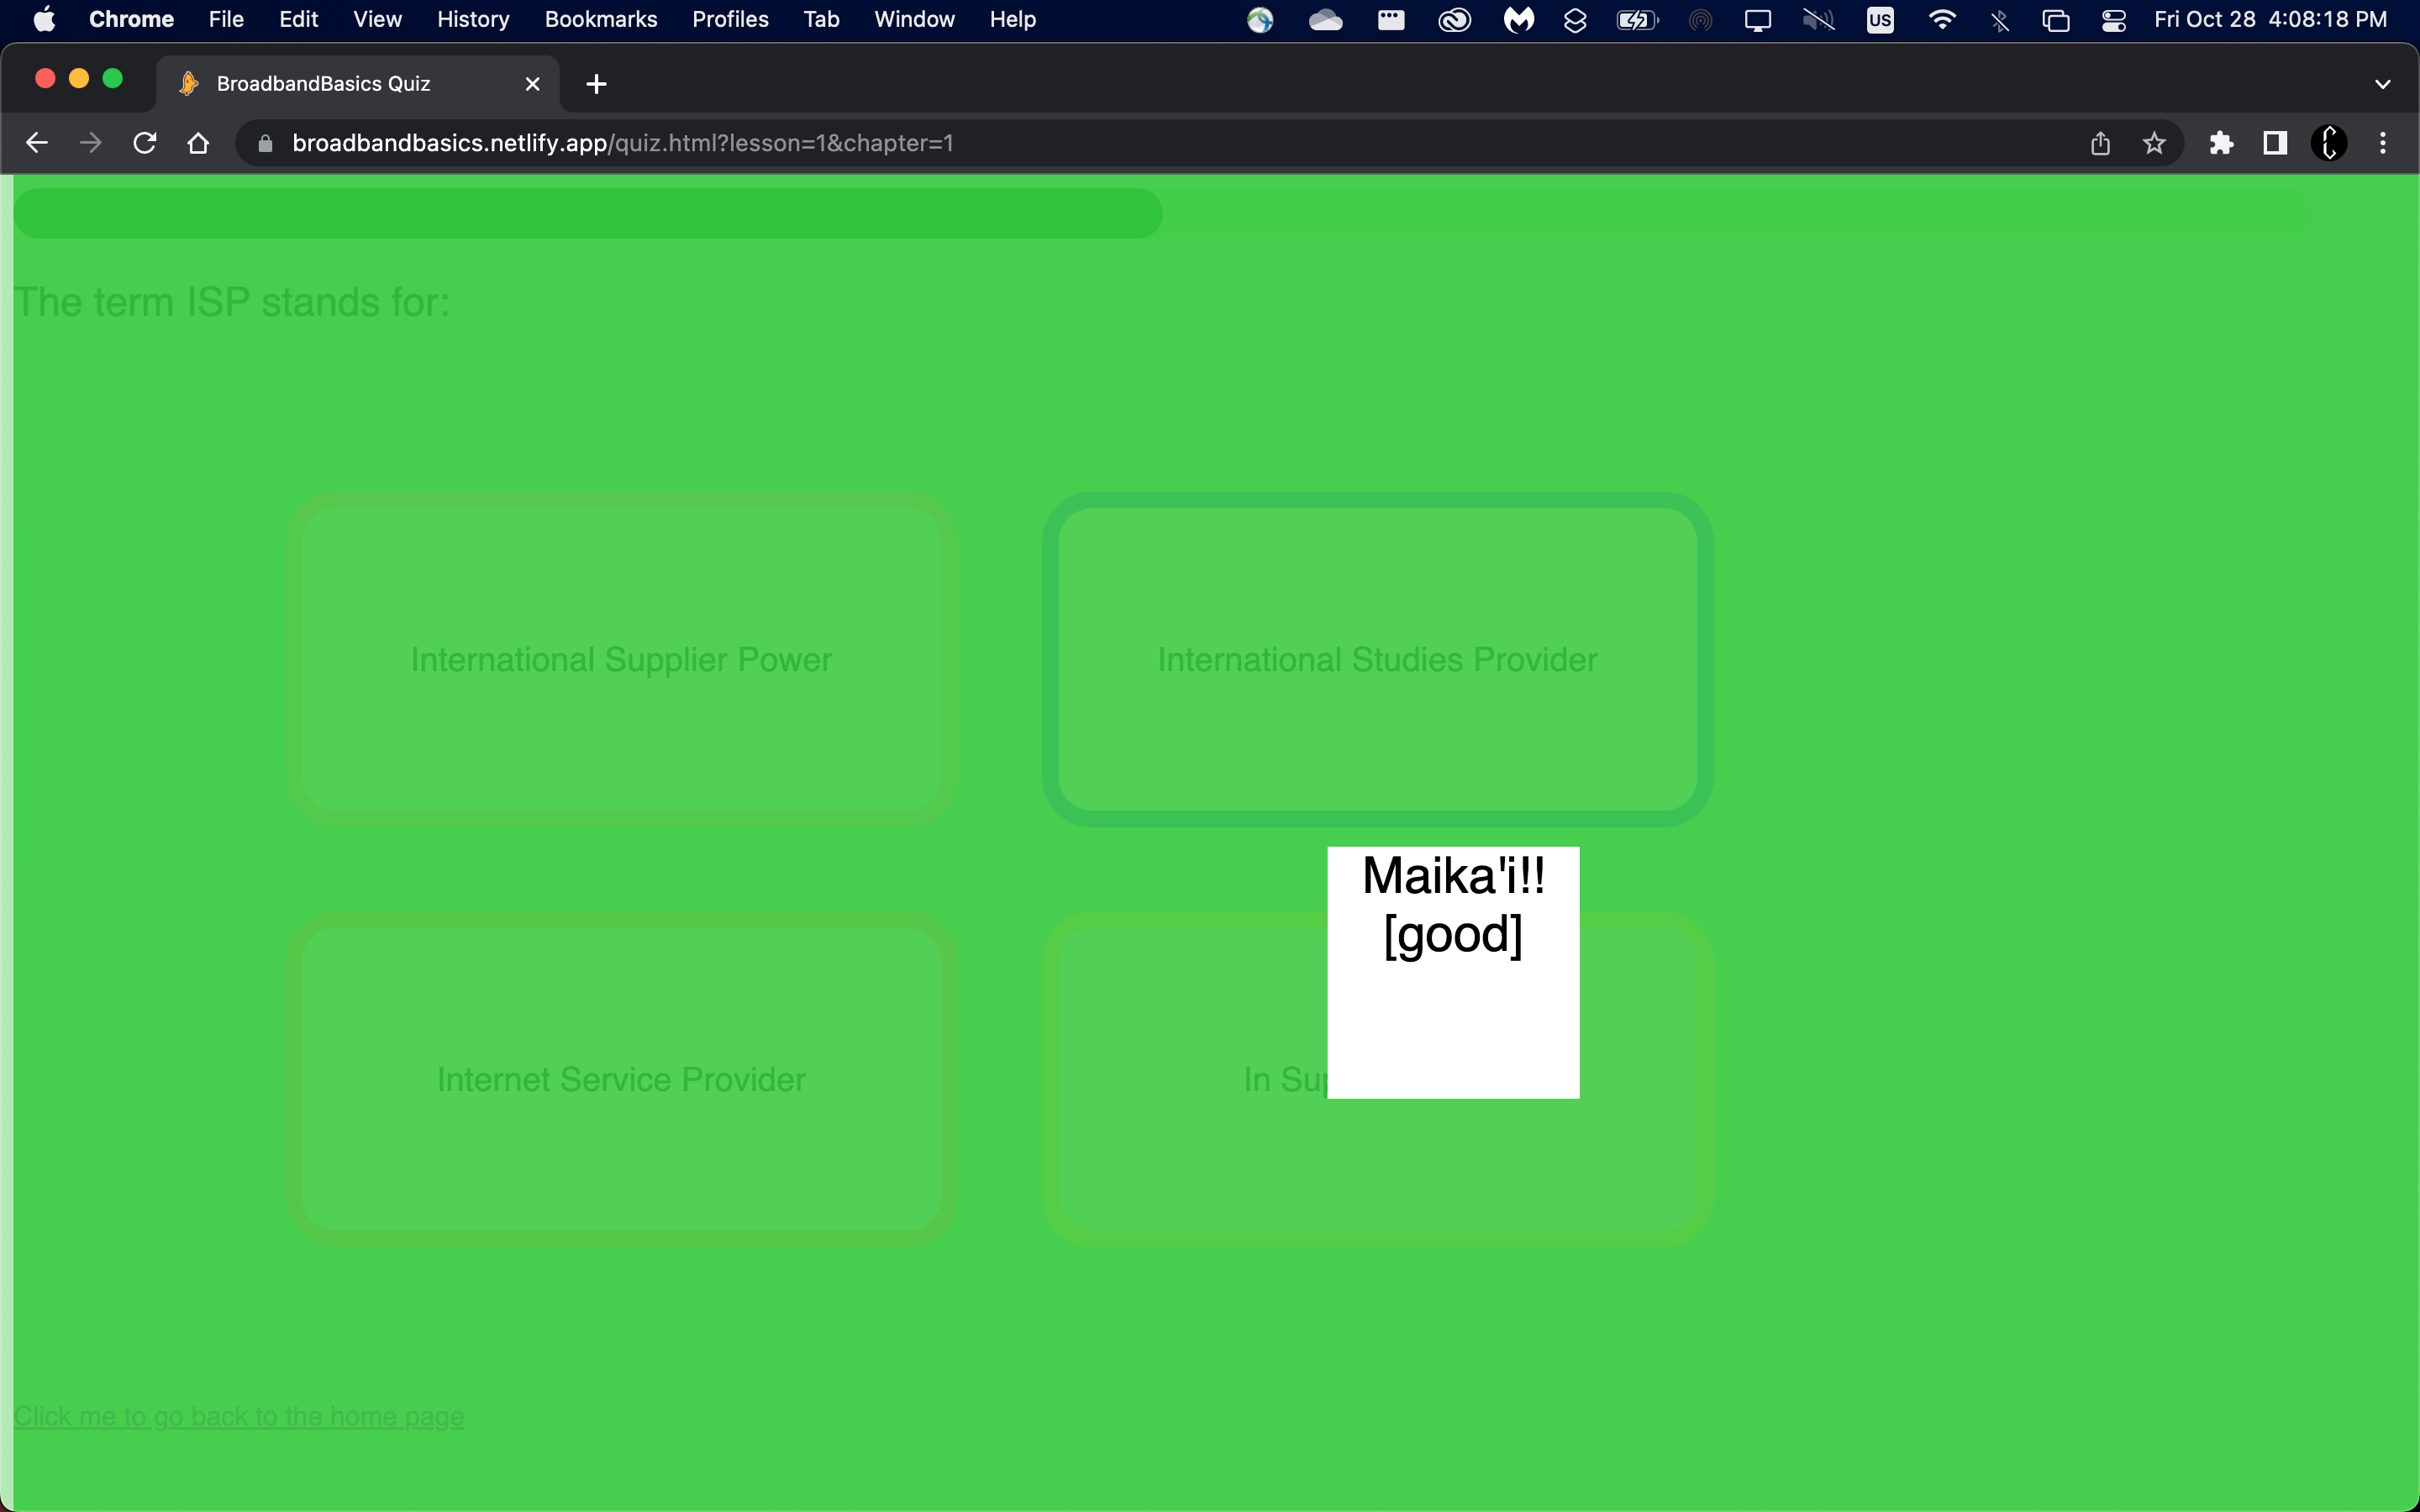The image size is (2420, 1512).
Task: Go back using the back arrow
Action: coord(37,143)
